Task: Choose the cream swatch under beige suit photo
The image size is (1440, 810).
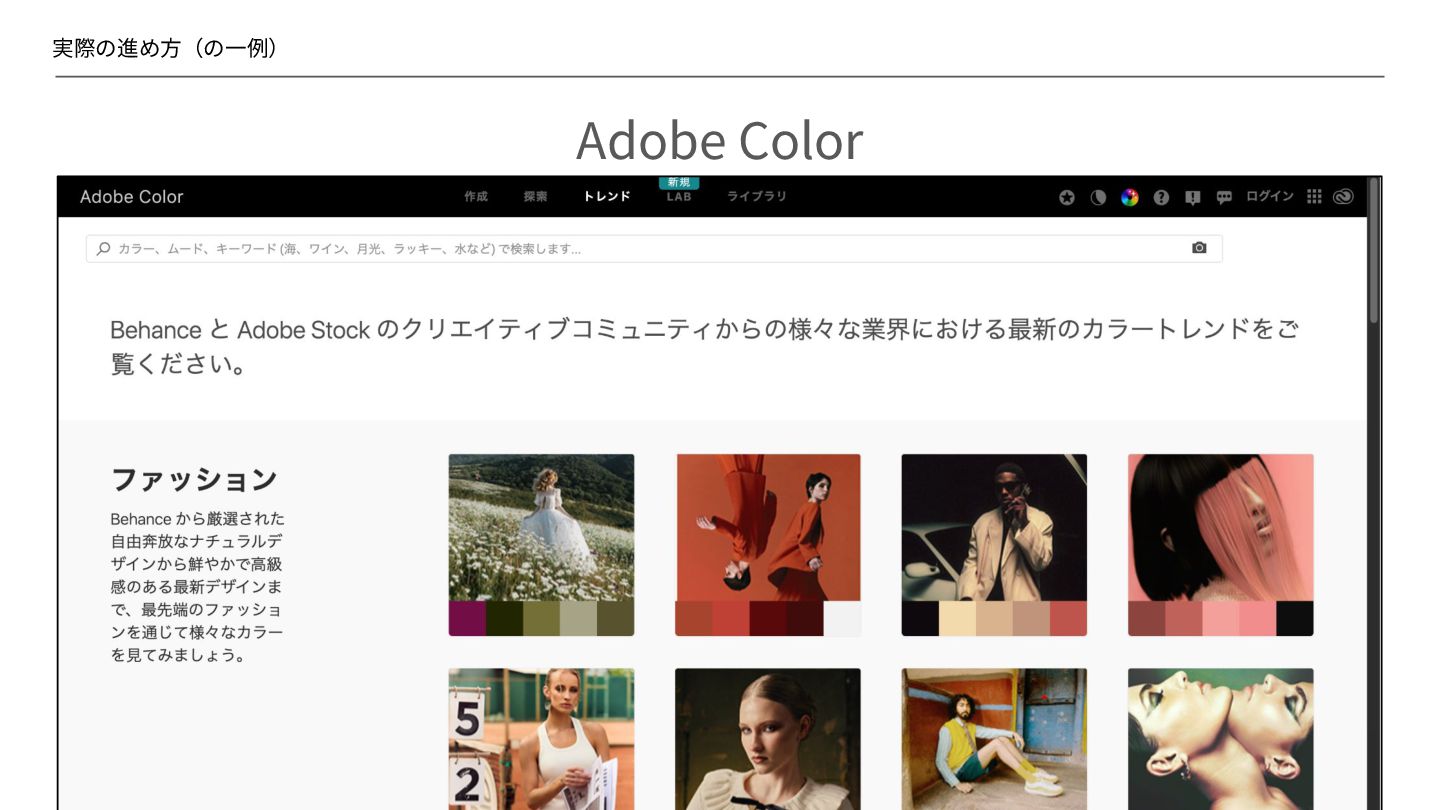Action: [957, 619]
